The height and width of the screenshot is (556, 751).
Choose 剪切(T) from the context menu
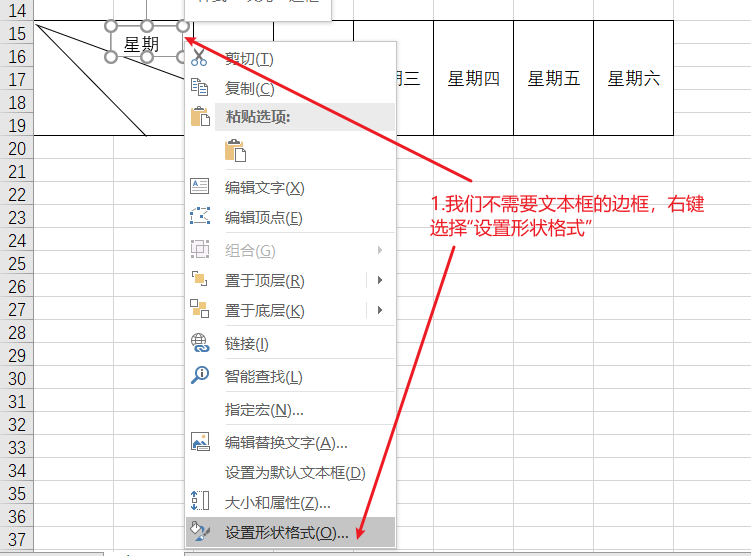tap(290, 59)
